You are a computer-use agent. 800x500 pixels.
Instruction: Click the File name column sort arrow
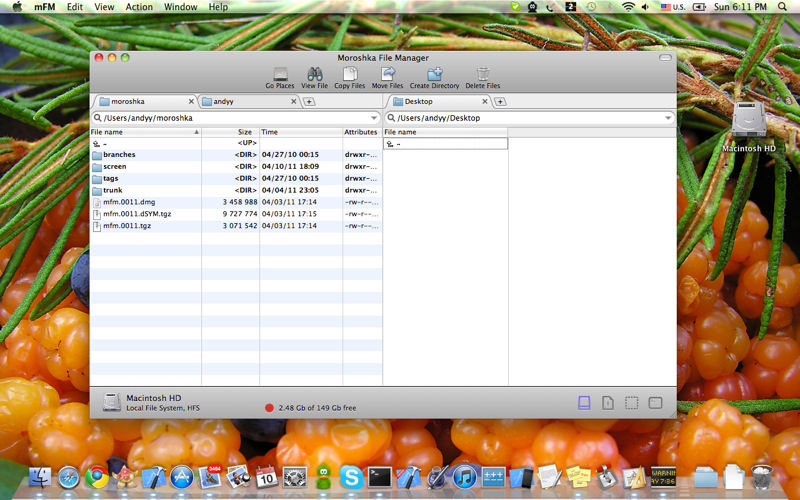click(x=196, y=132)
